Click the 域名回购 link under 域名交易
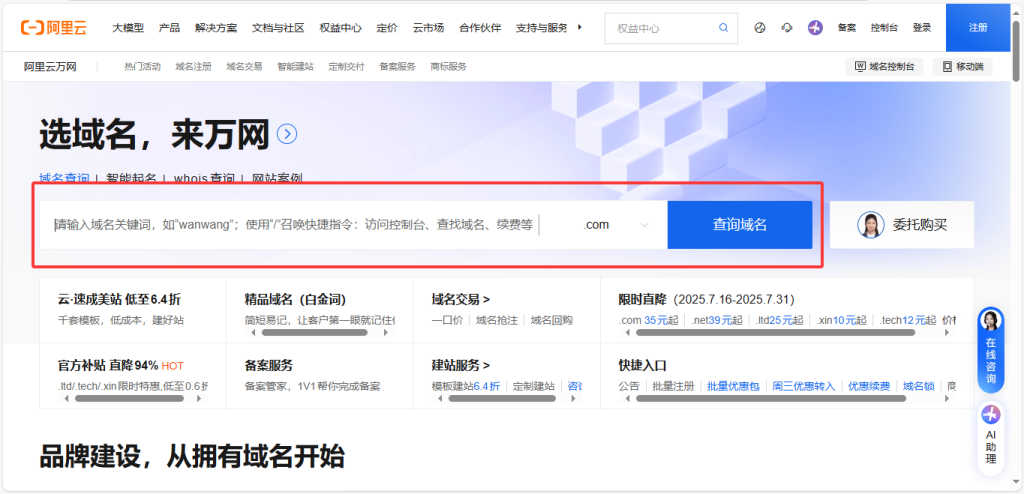This screenshot has width=1024, height=494. click(x=551, y=320)
